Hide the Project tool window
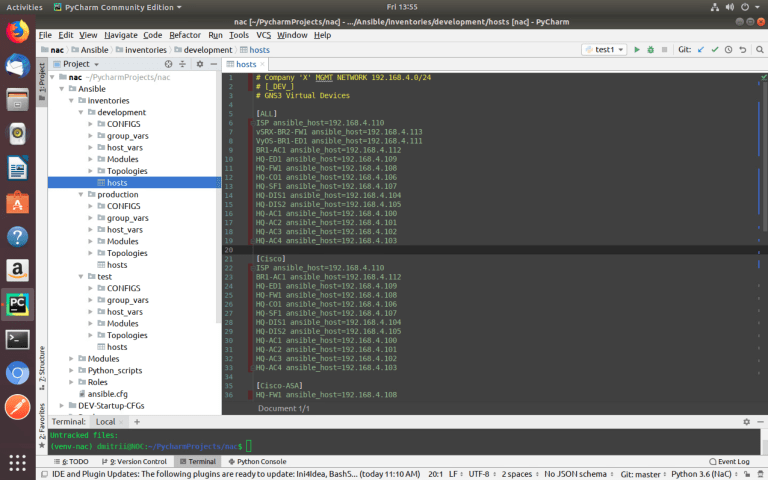This screenshot has height=480, width=768. pos(214,64)
